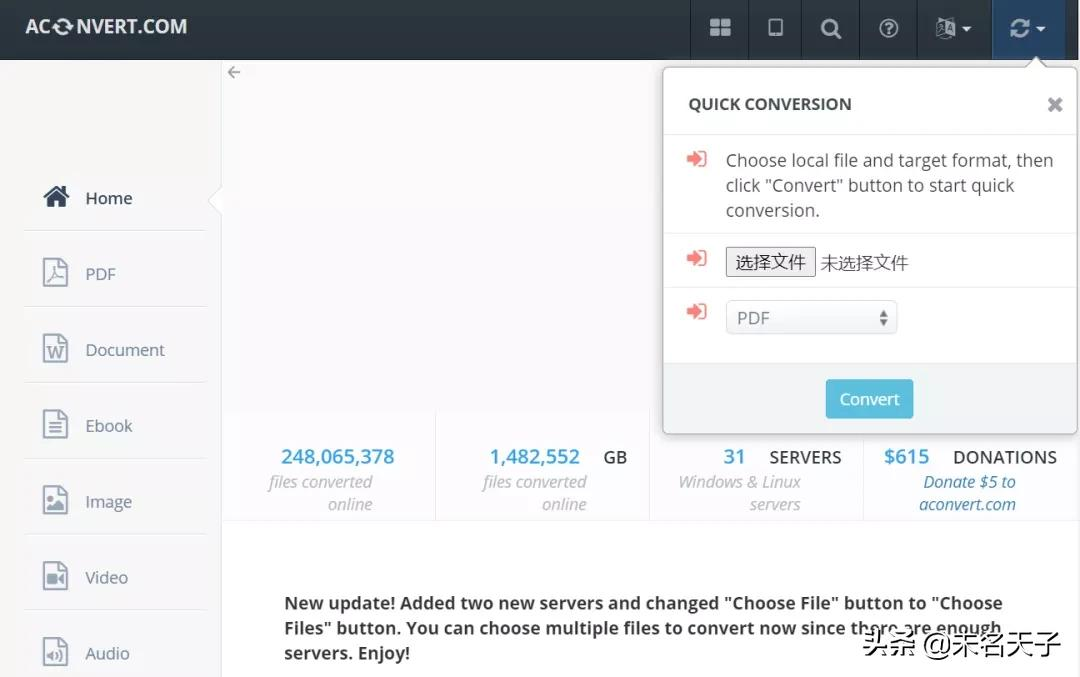Click the Document Word icon in sidebar
Screen dimensions: 1080x677
(x=55, y=348)
